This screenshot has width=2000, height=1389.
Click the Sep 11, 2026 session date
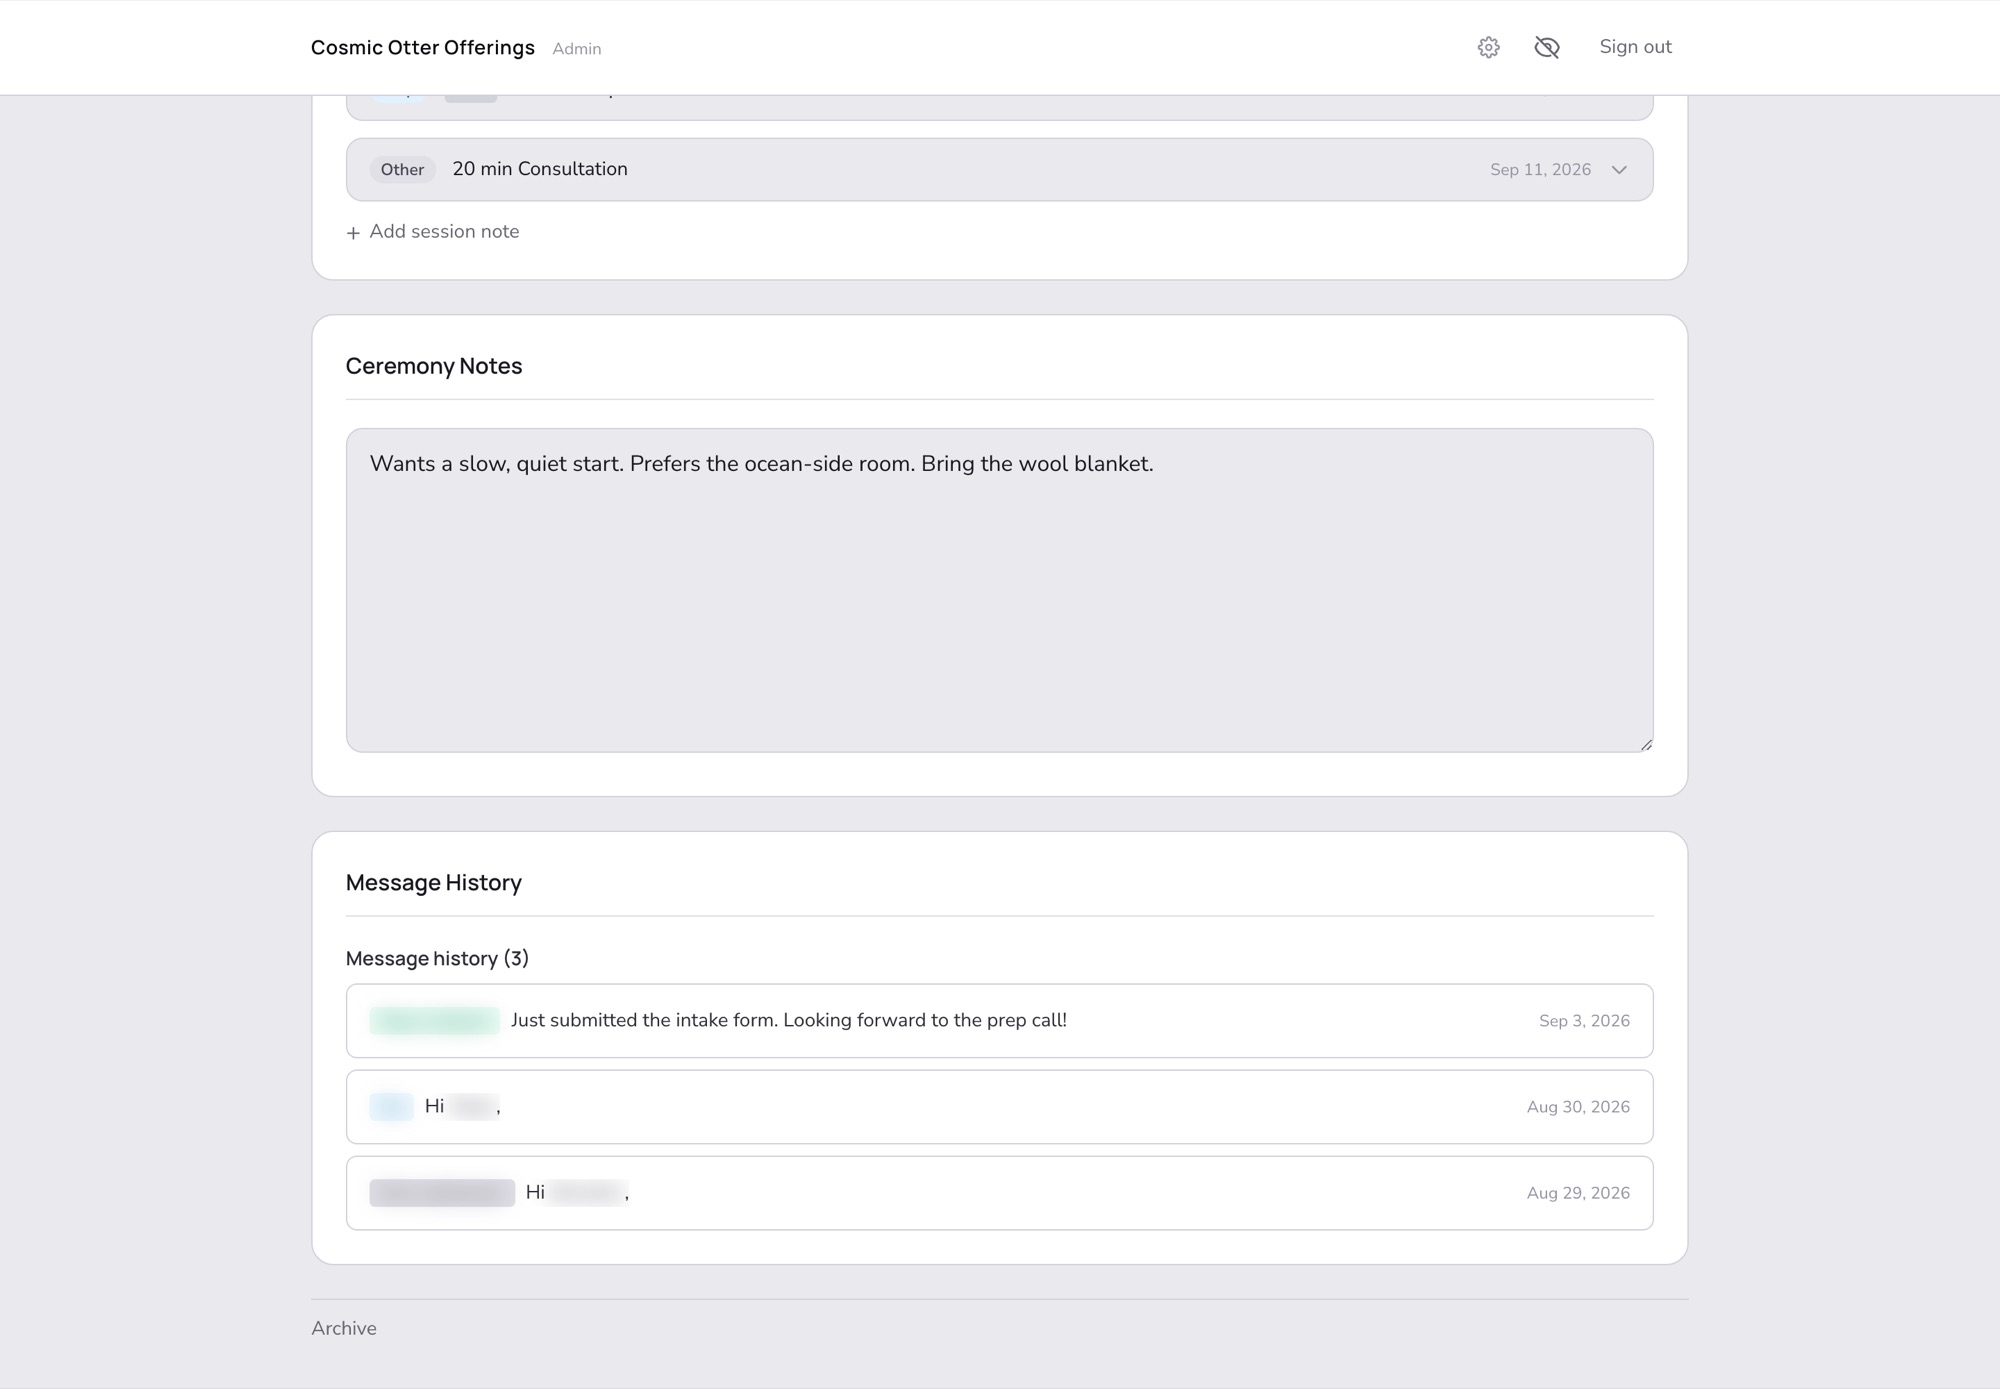pyautogui.click(x=1540, y=170)
